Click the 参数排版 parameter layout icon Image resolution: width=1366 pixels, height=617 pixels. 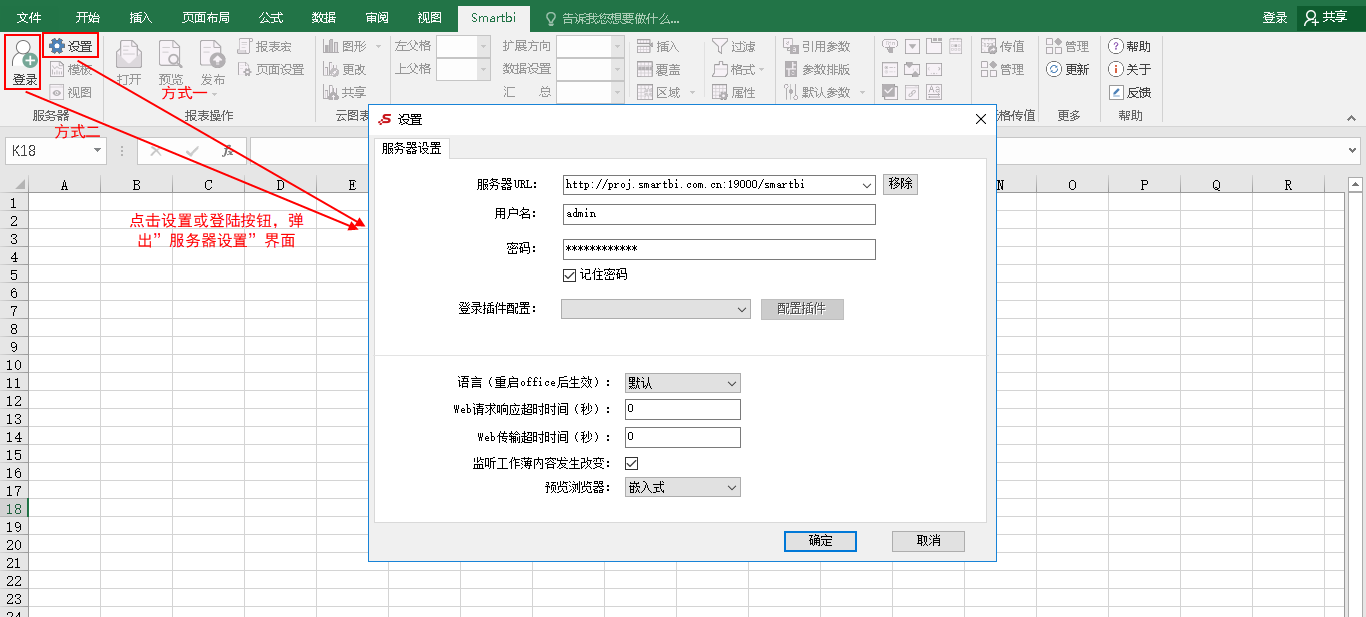pos(816,69)
